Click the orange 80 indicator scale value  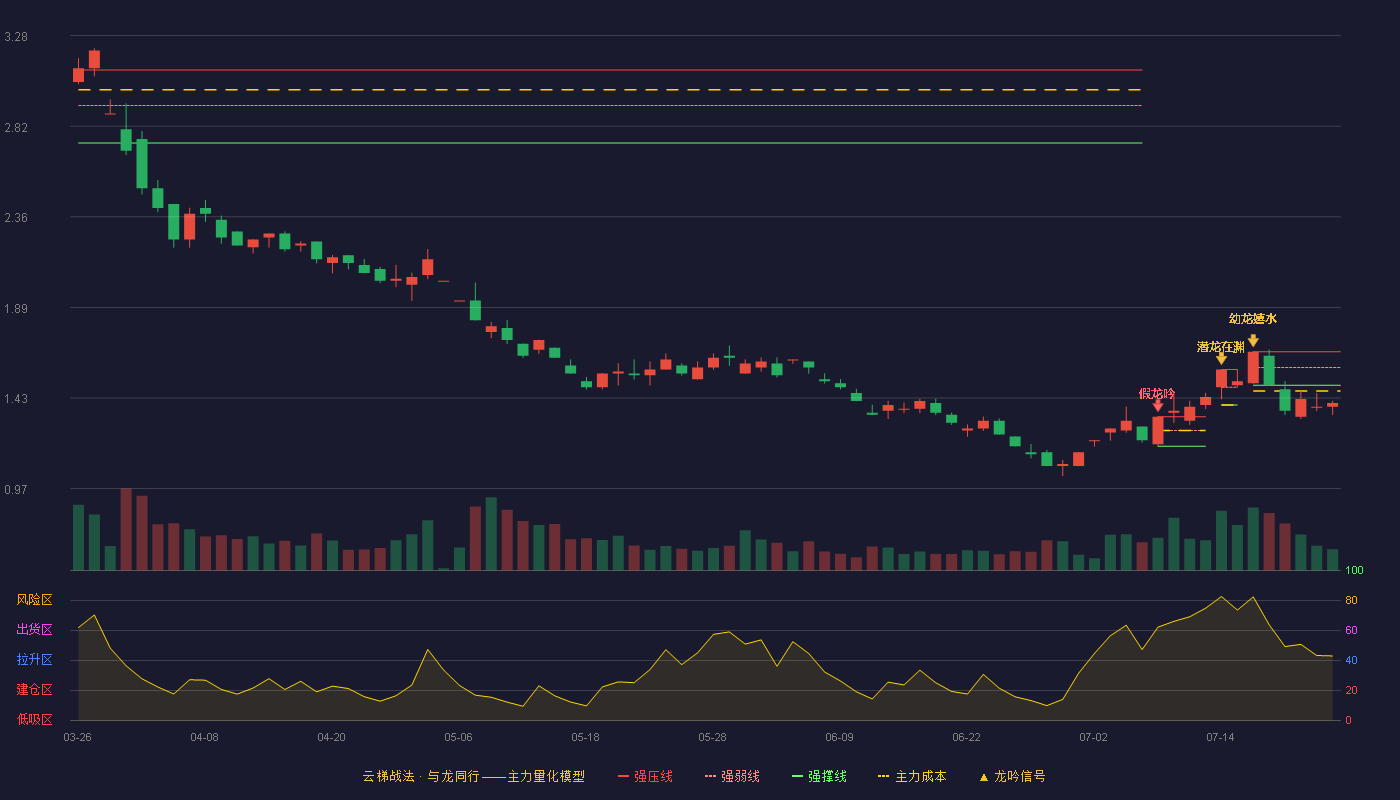1351,600
